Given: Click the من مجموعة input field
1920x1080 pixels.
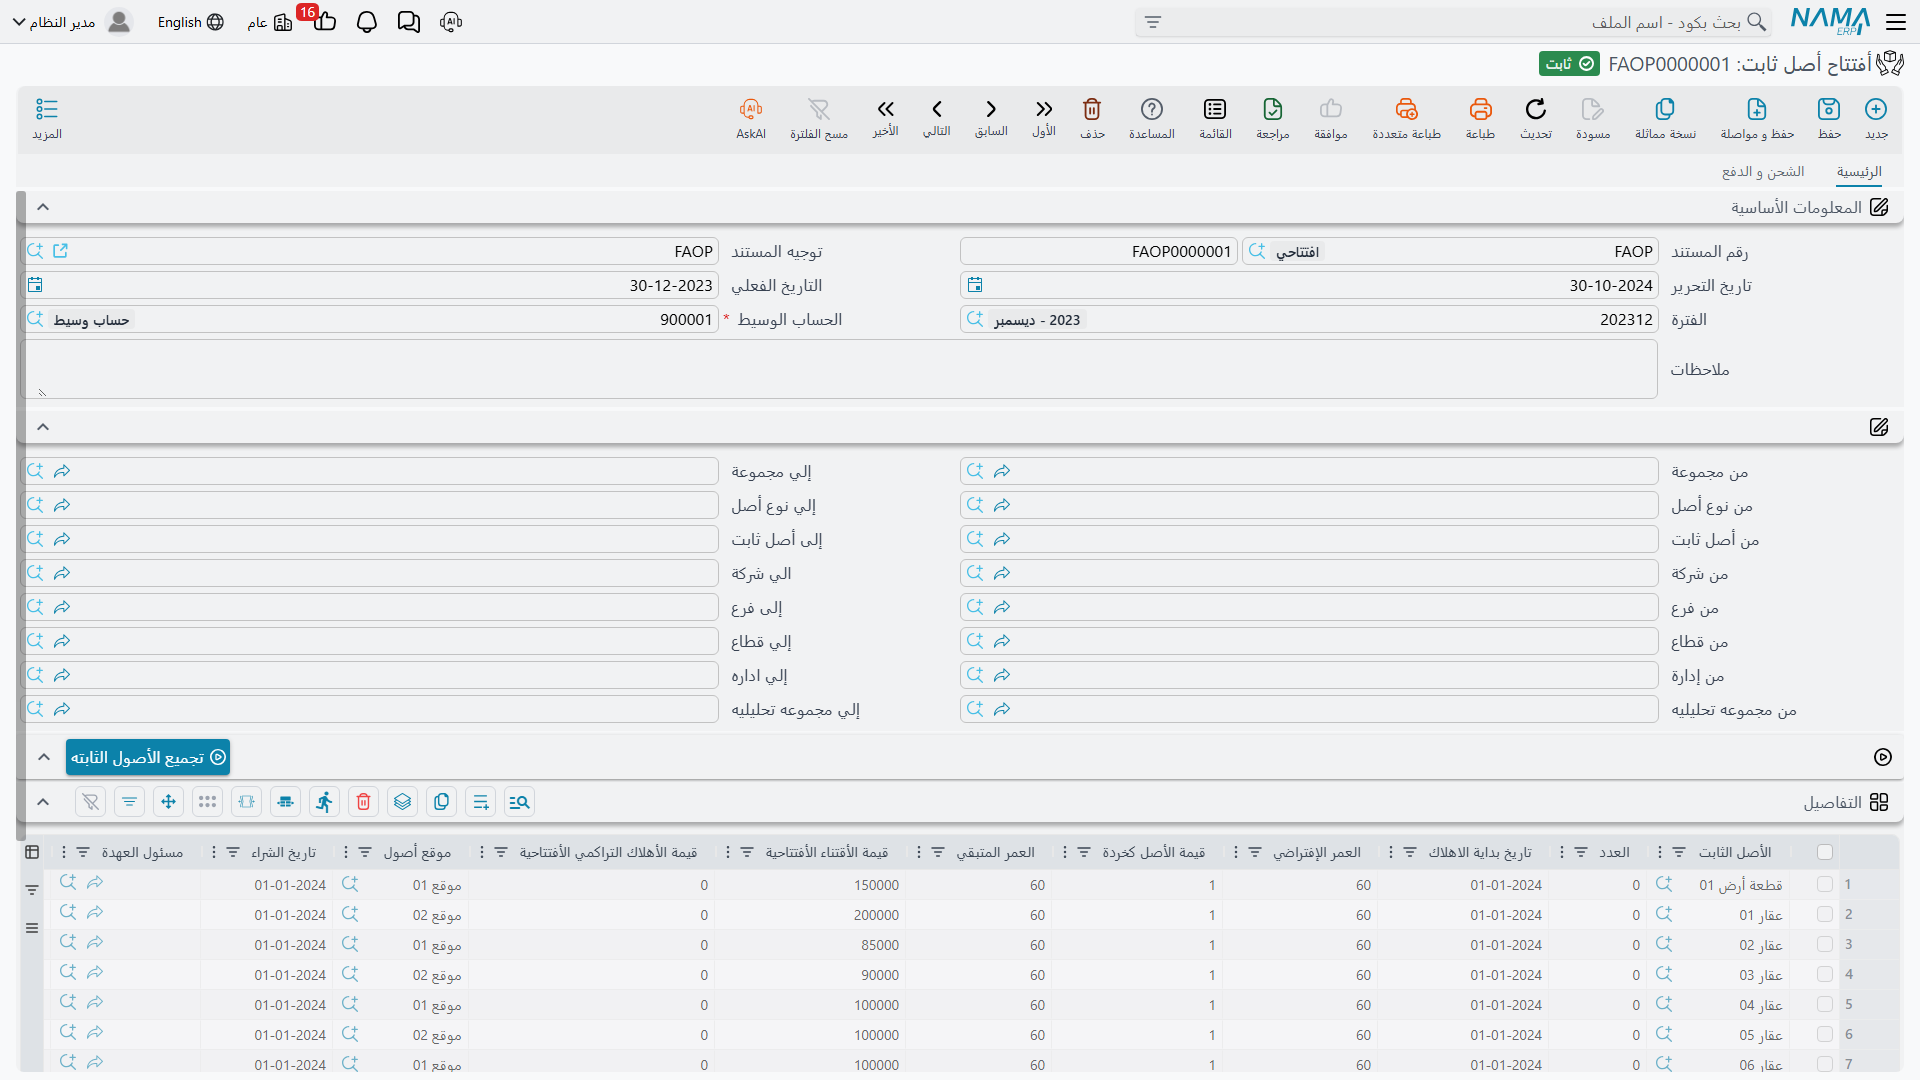Looking at the screenshot, I should 1309,471.
